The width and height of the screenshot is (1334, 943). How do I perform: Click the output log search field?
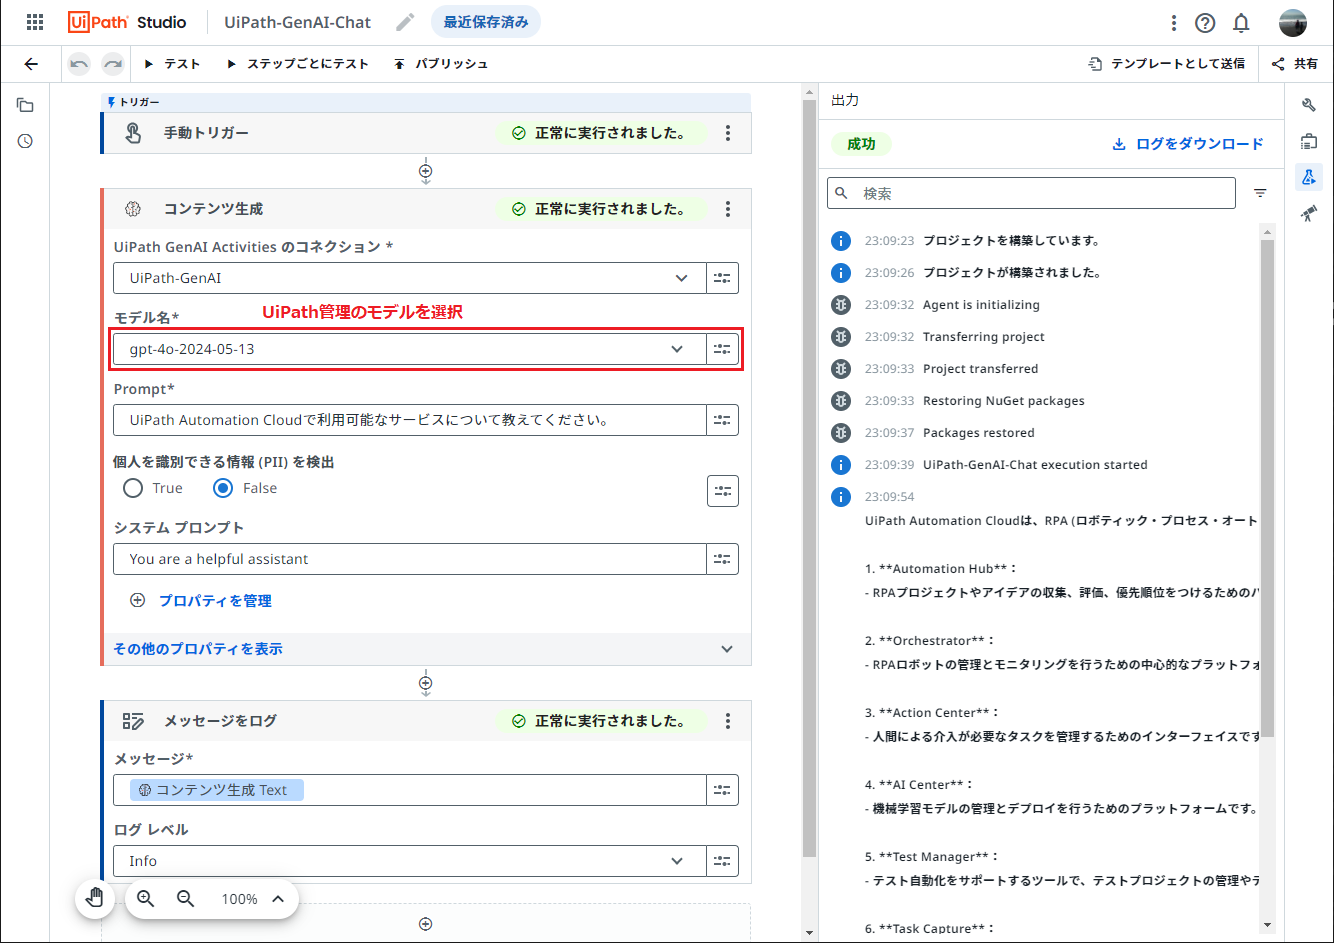tap(1030, 193)
